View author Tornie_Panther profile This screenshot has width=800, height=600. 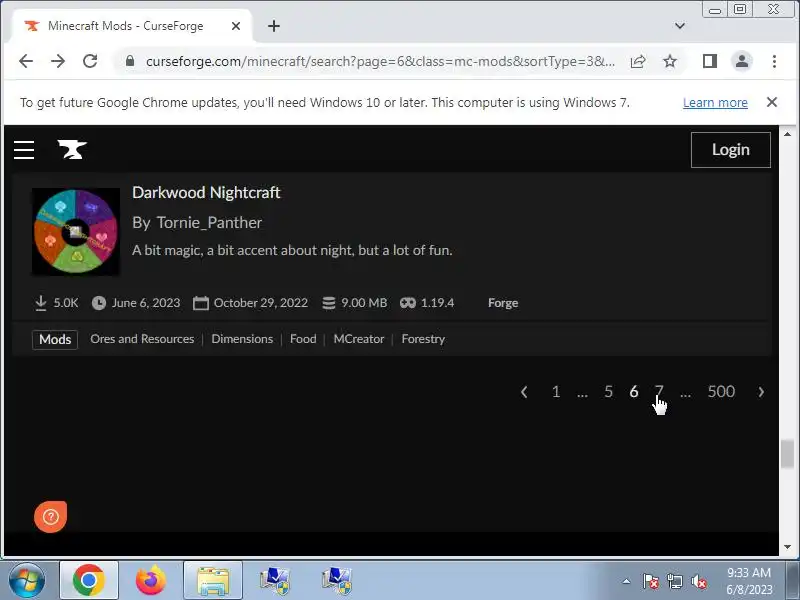pos(209,222)
